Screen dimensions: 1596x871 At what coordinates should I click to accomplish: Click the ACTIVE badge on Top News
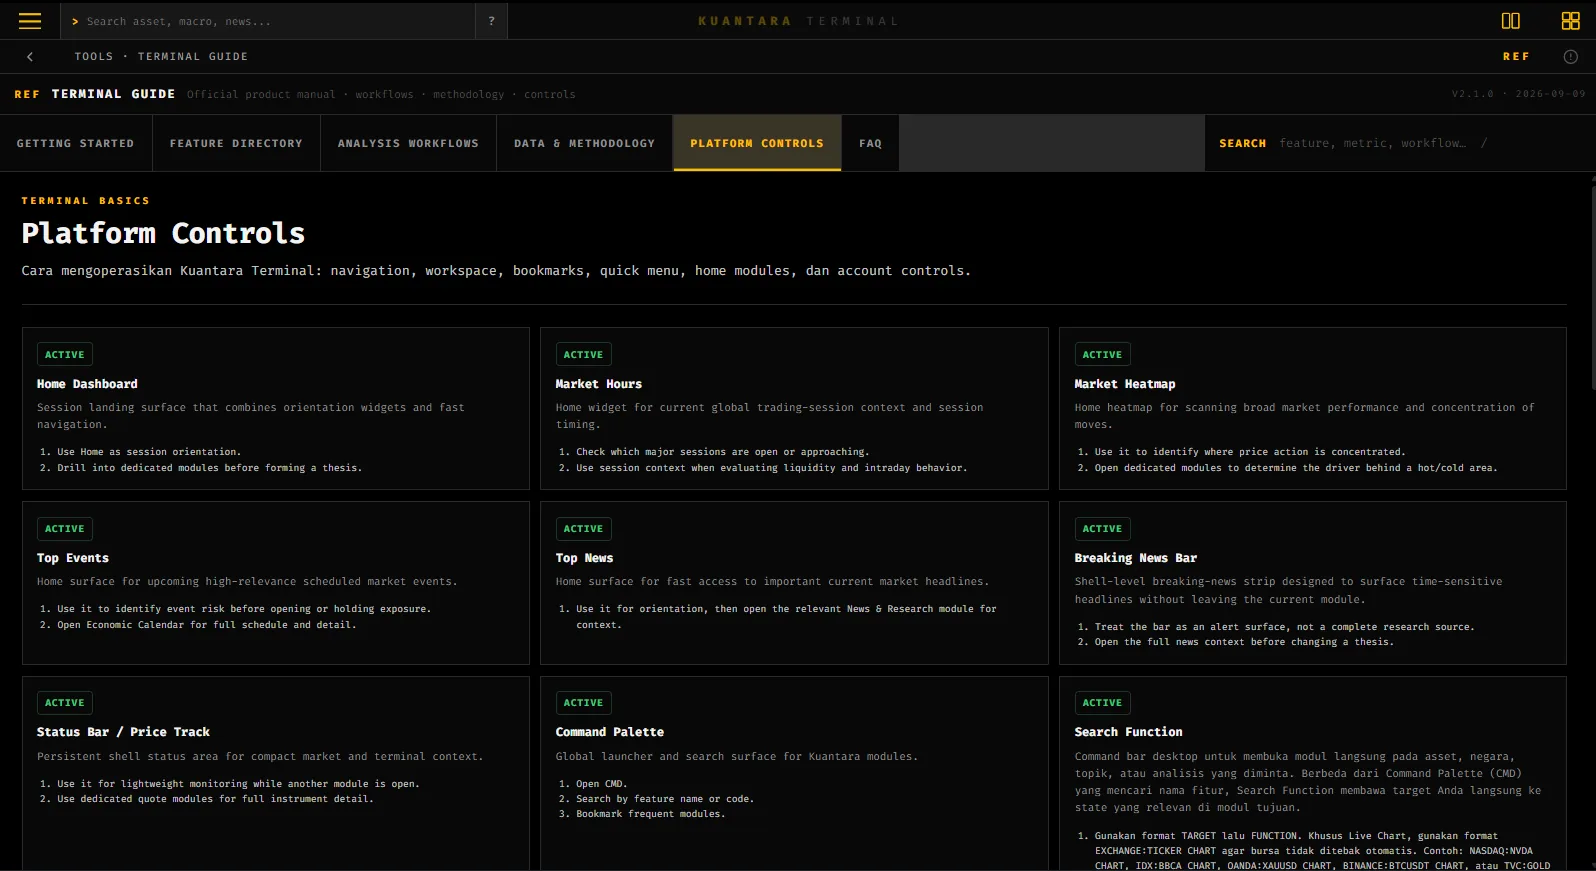pyautogui.click(x=583, y=529)
